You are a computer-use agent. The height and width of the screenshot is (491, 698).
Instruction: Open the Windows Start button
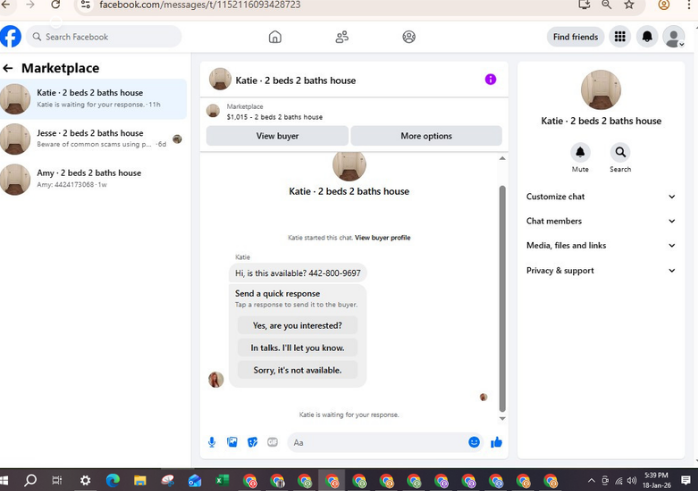coord(4,480)
